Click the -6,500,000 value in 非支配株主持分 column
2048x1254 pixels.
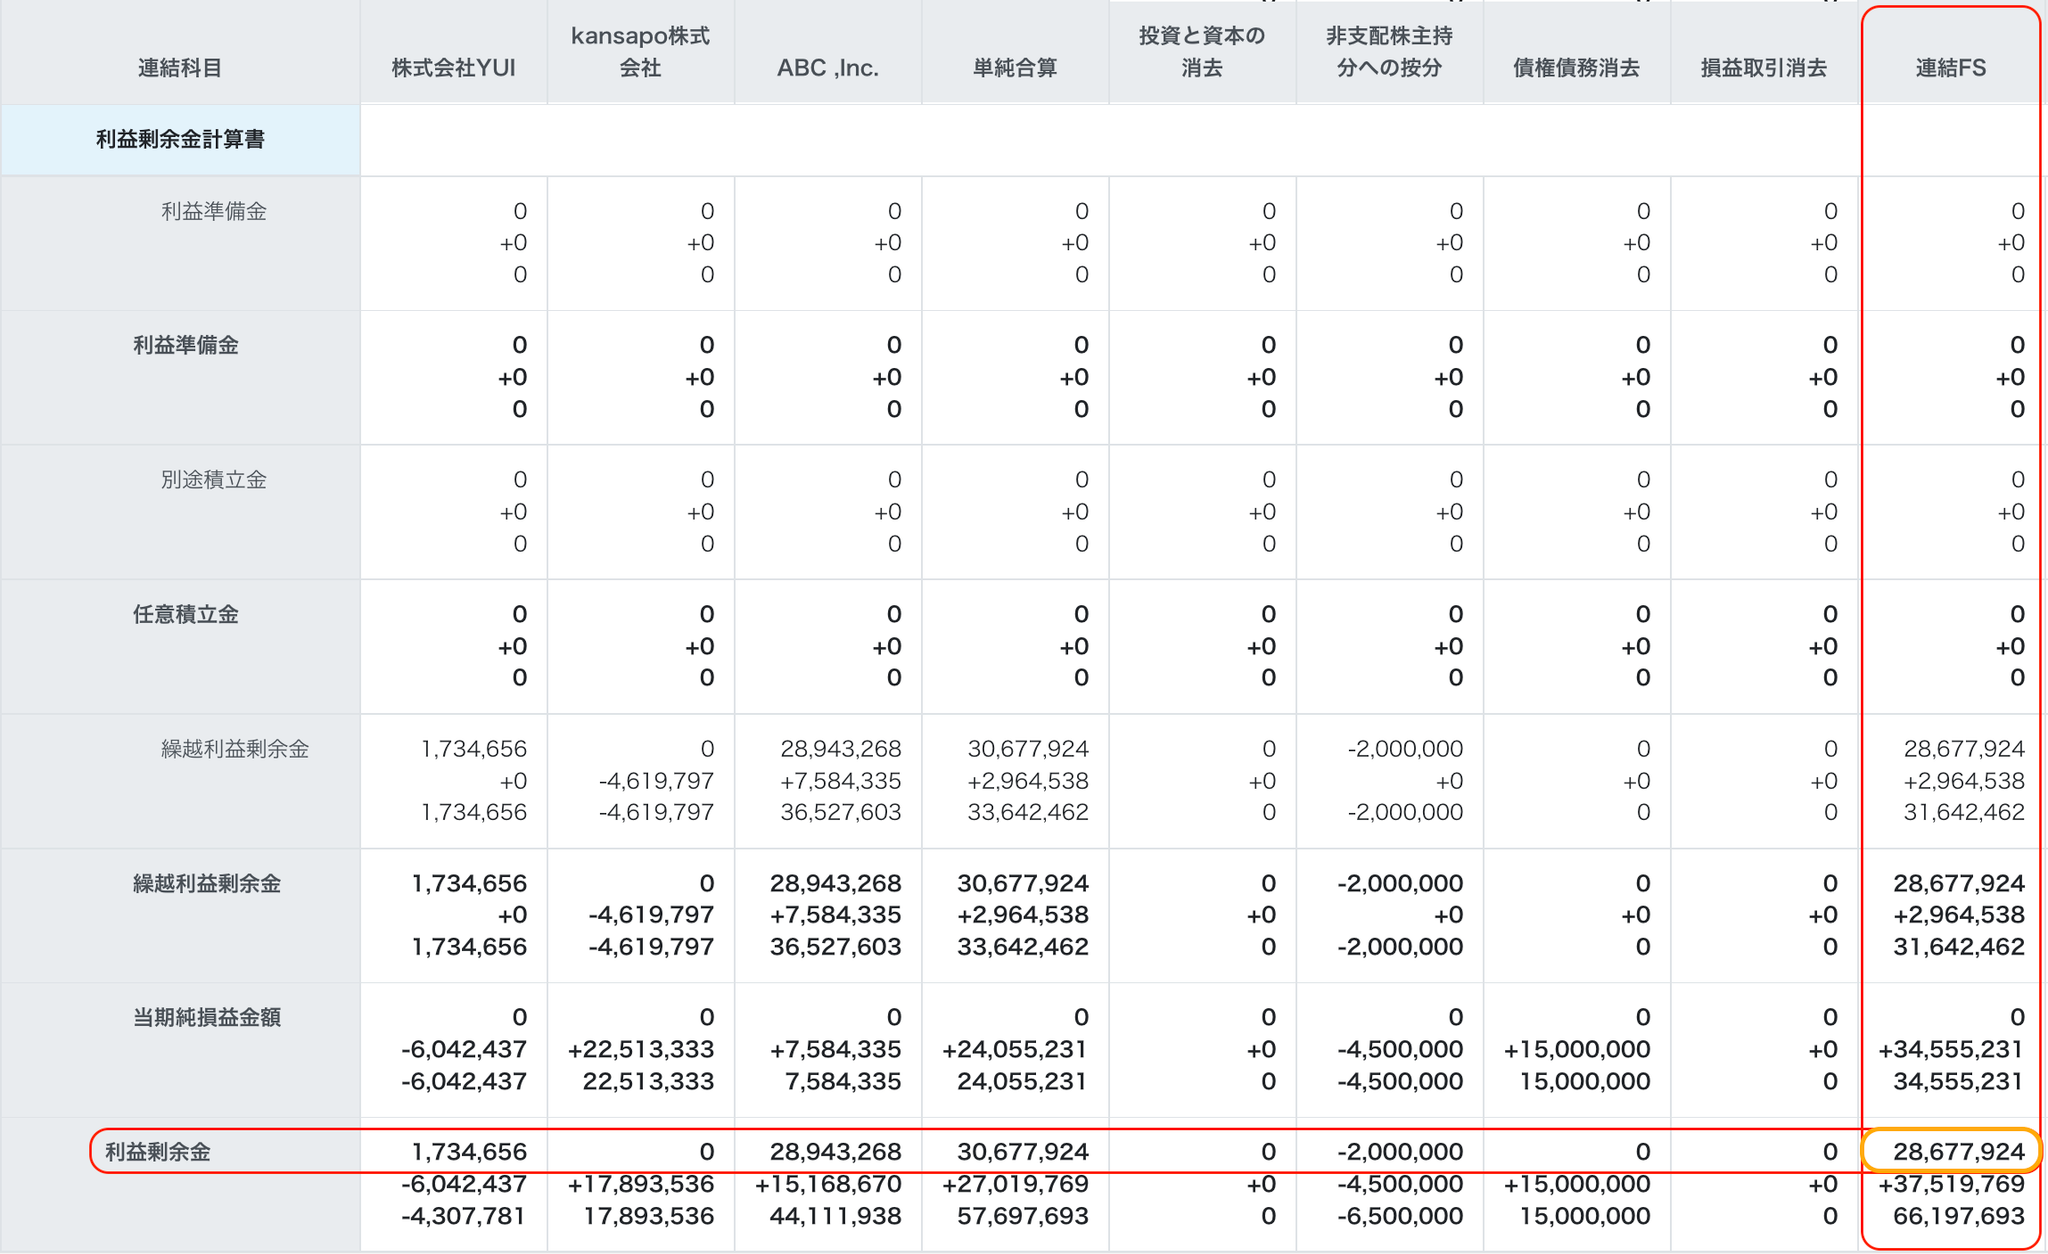tap(1399, 1216)
